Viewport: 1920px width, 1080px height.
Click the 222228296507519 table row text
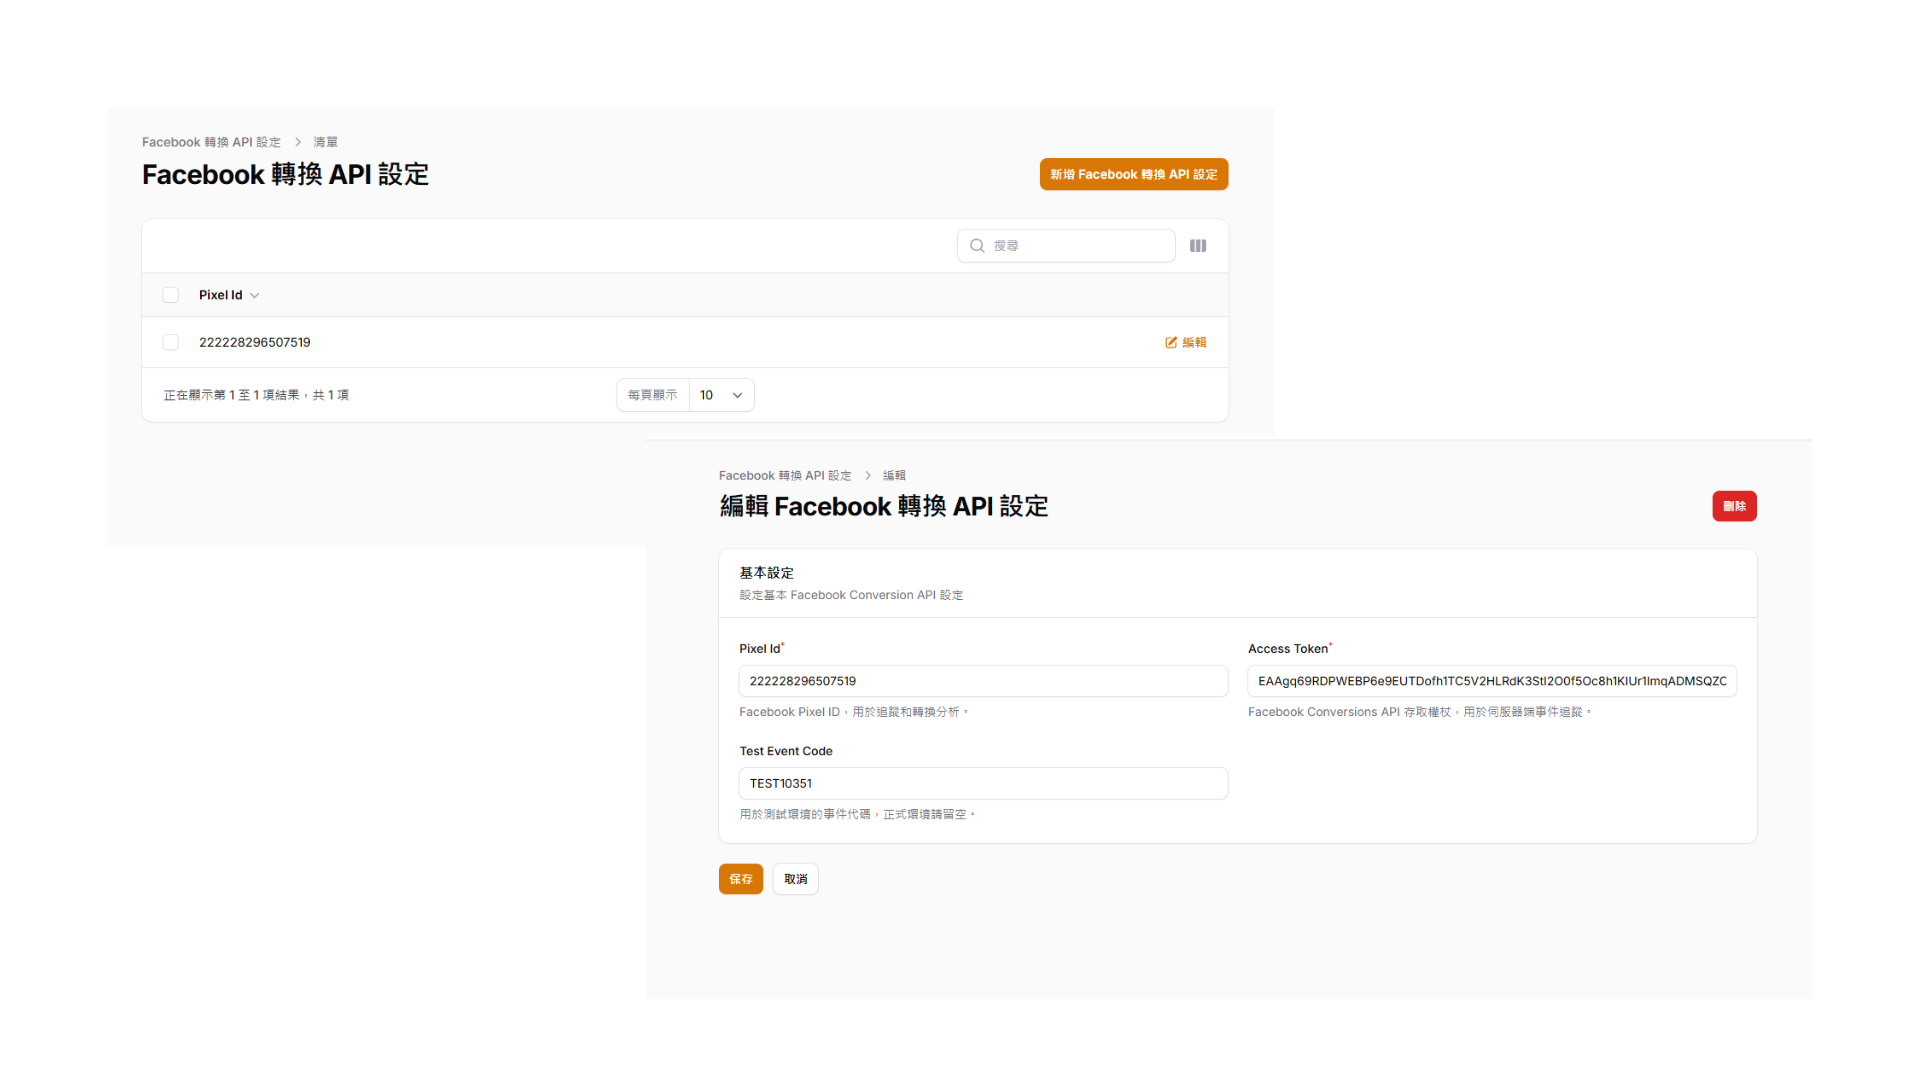(x=255, y=342)
